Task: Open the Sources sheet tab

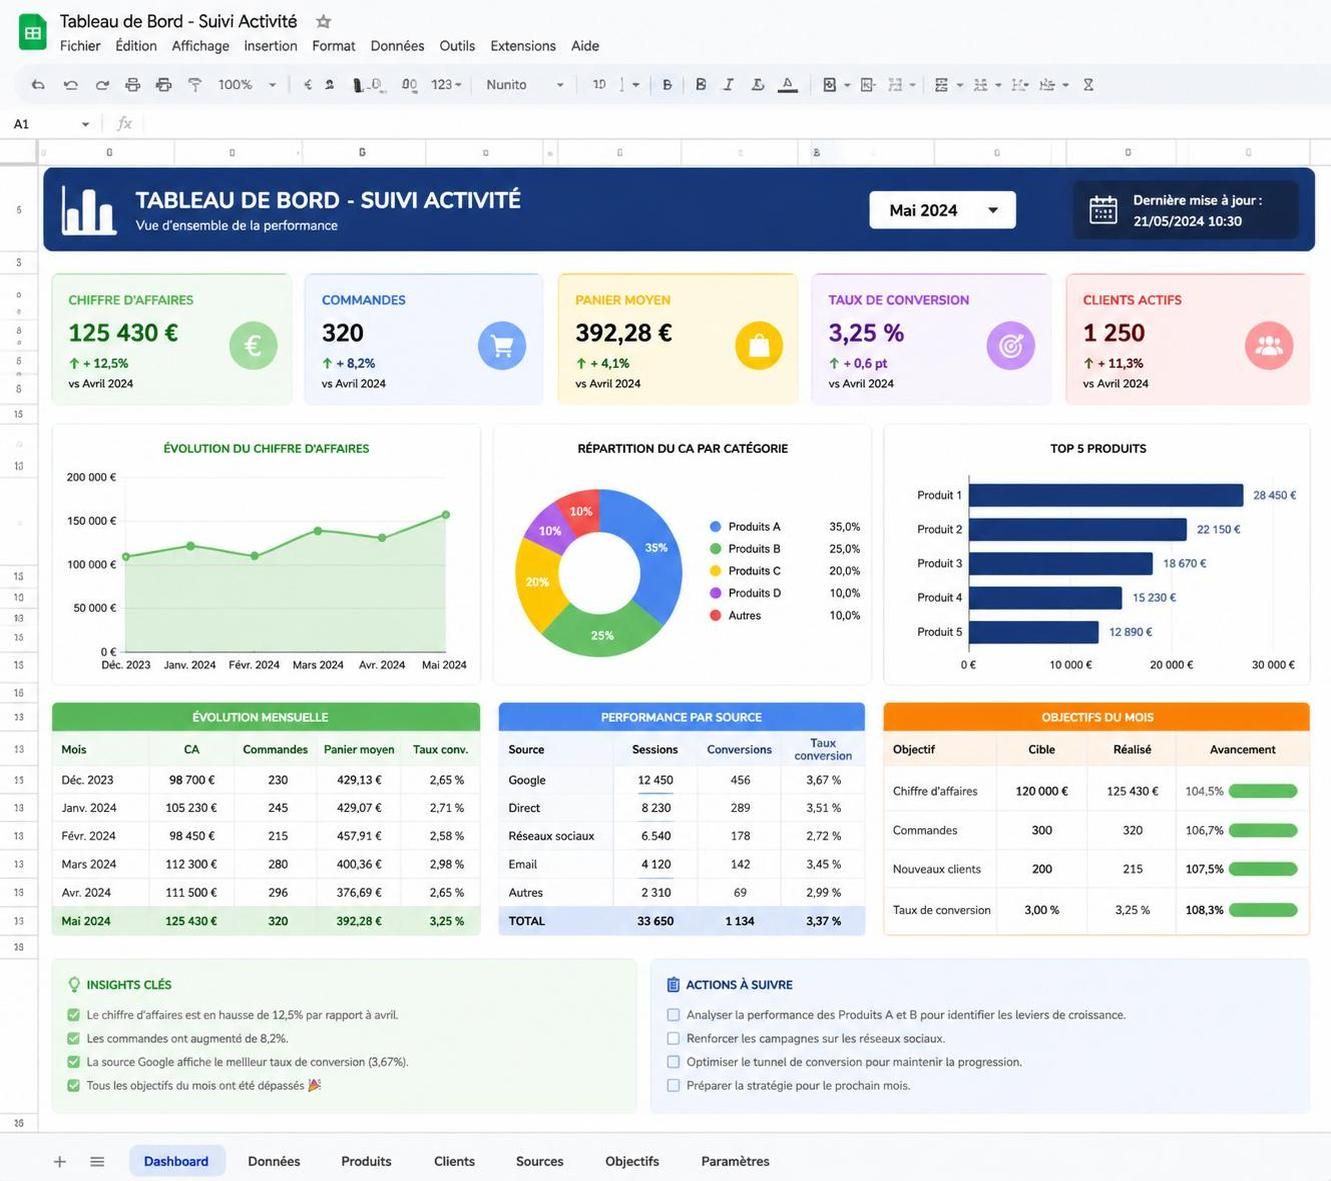Action: point(539,1161)
